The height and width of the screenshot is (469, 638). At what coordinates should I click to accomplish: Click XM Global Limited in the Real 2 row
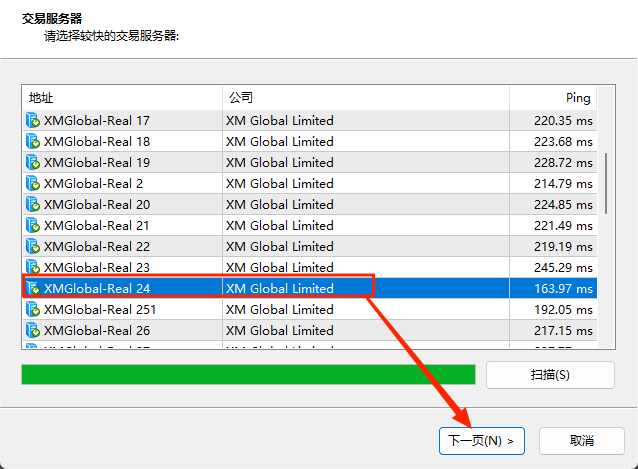(x=280, y=183)
